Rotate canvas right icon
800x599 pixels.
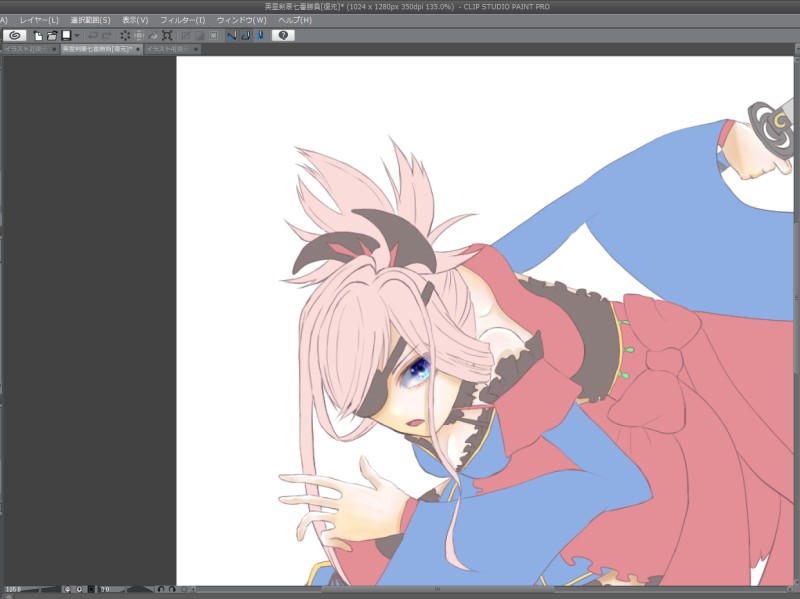click(x=172, y=589)
